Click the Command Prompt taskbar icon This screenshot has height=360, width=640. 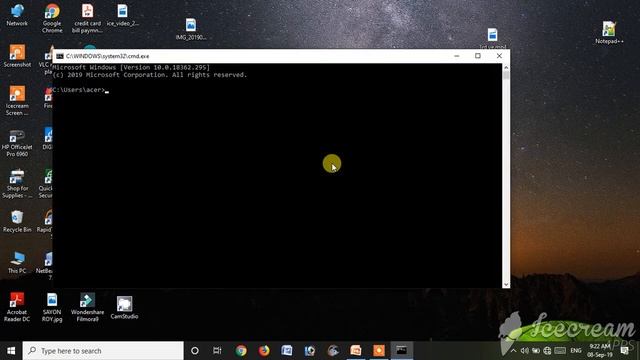coord(402,351)
